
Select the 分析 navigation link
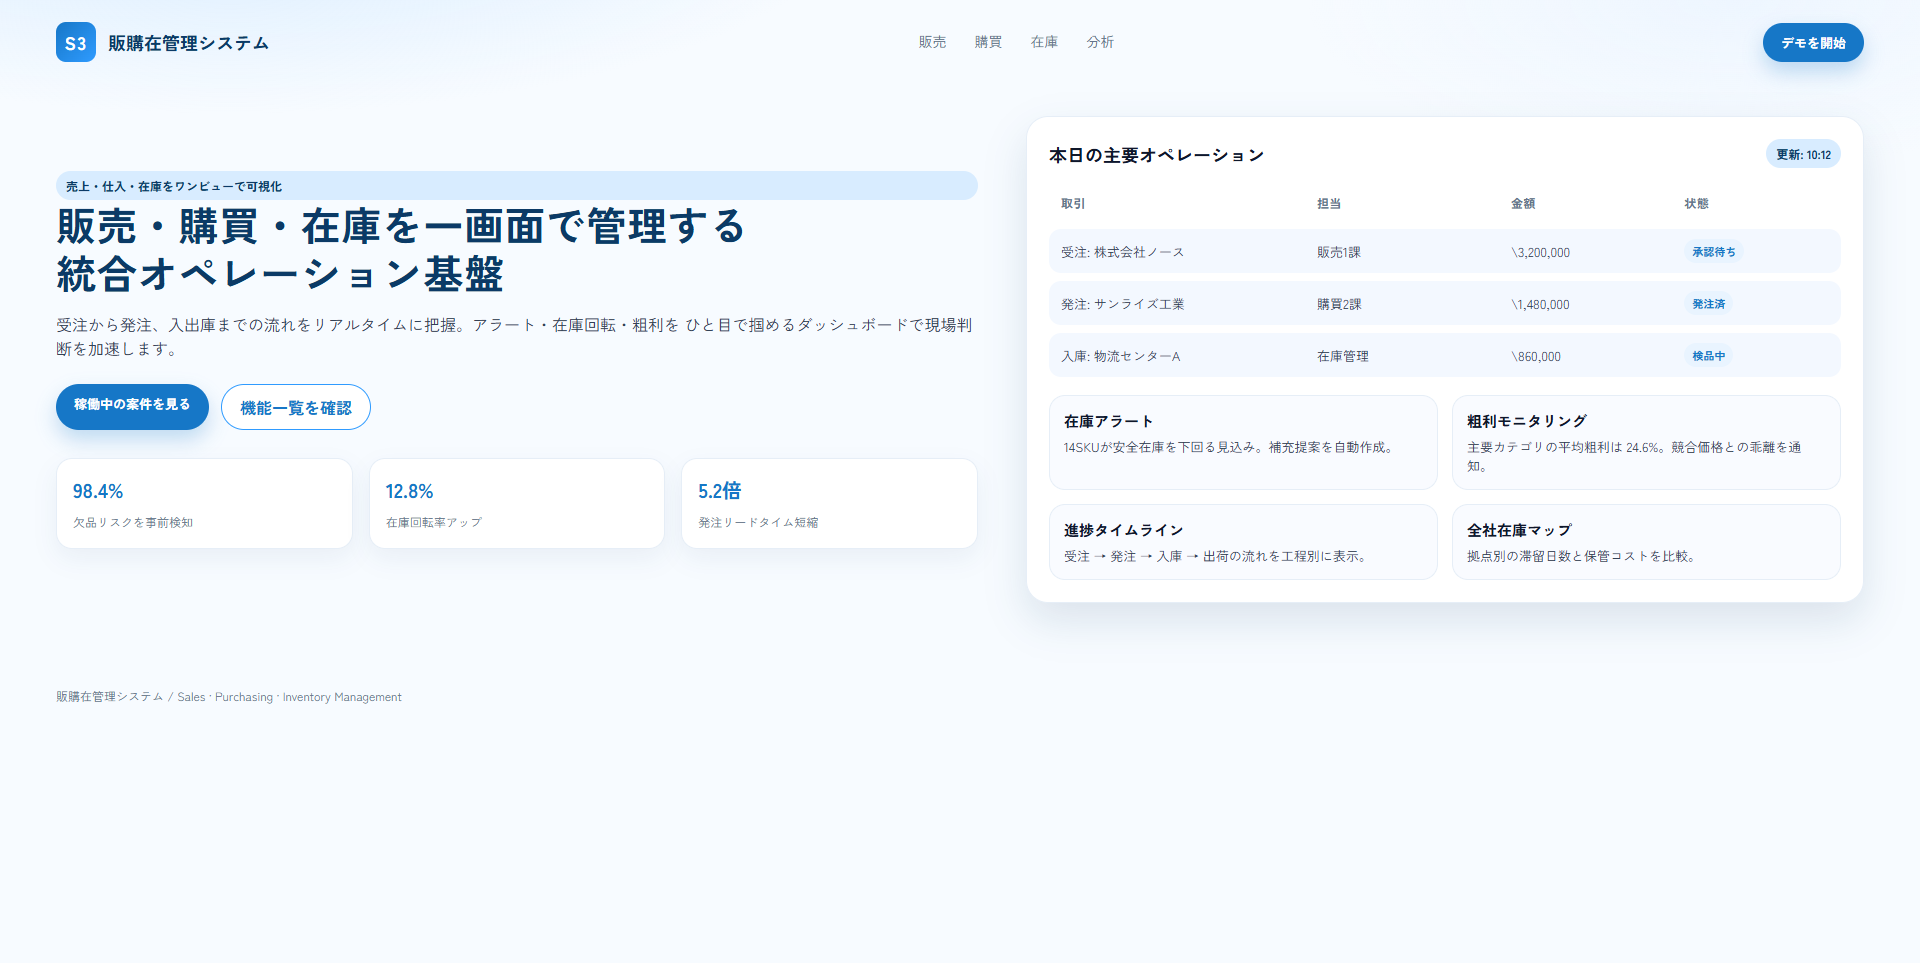point(1100,42)
